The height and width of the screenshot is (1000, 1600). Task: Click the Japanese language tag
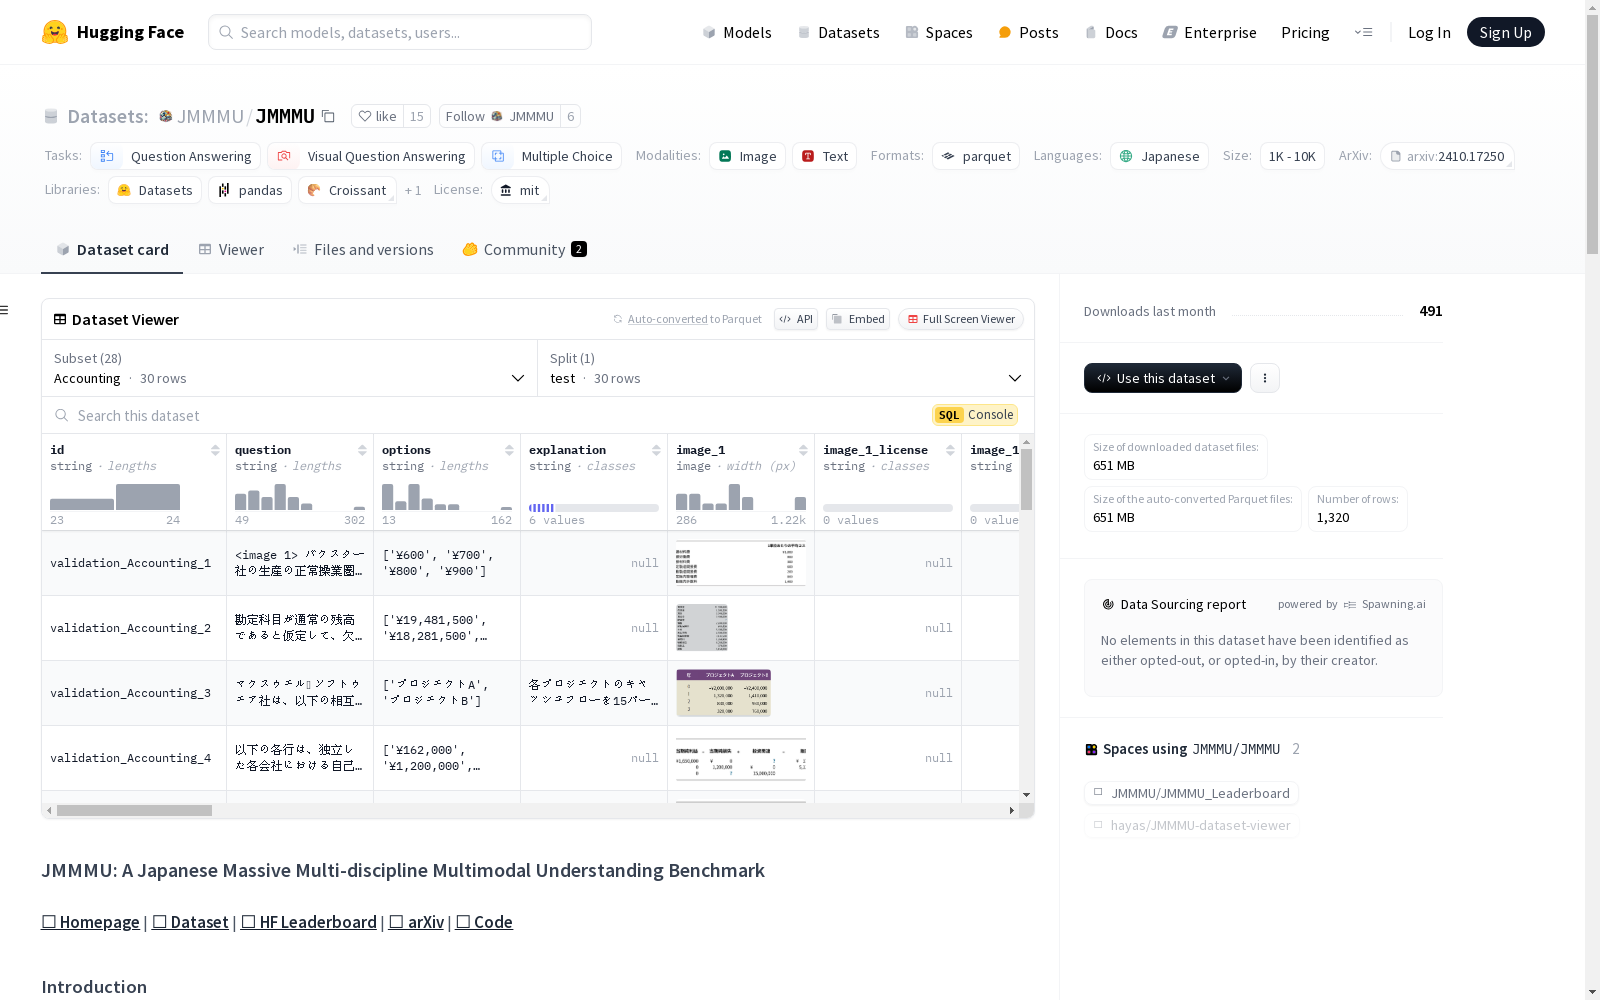tap(1159, 156)
